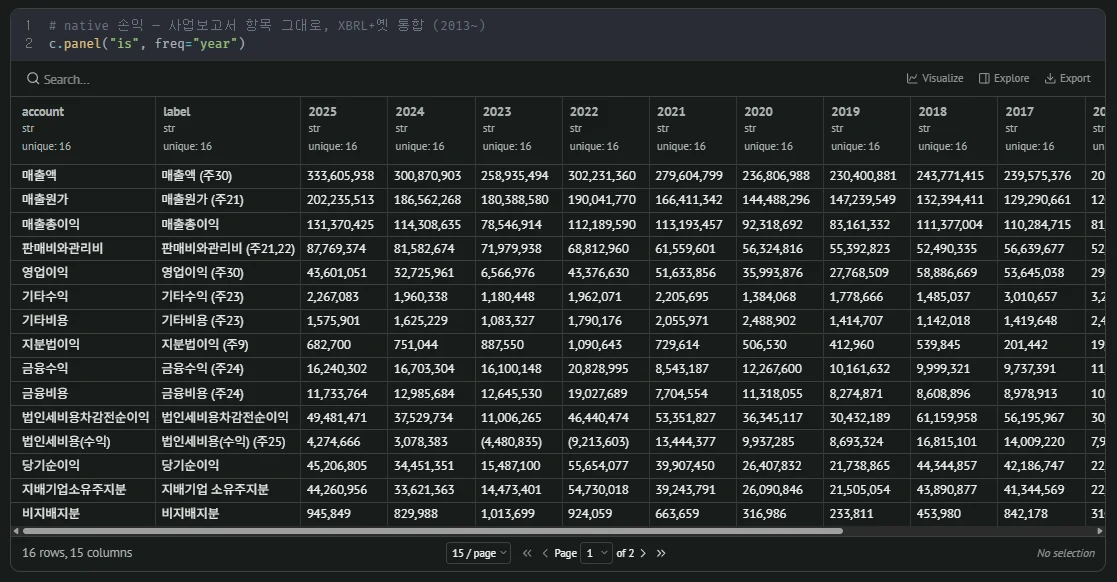This screenshot has height=582, width=1117.
Task: Click the right scrollbar arrow
Action: click(1099, 531)
